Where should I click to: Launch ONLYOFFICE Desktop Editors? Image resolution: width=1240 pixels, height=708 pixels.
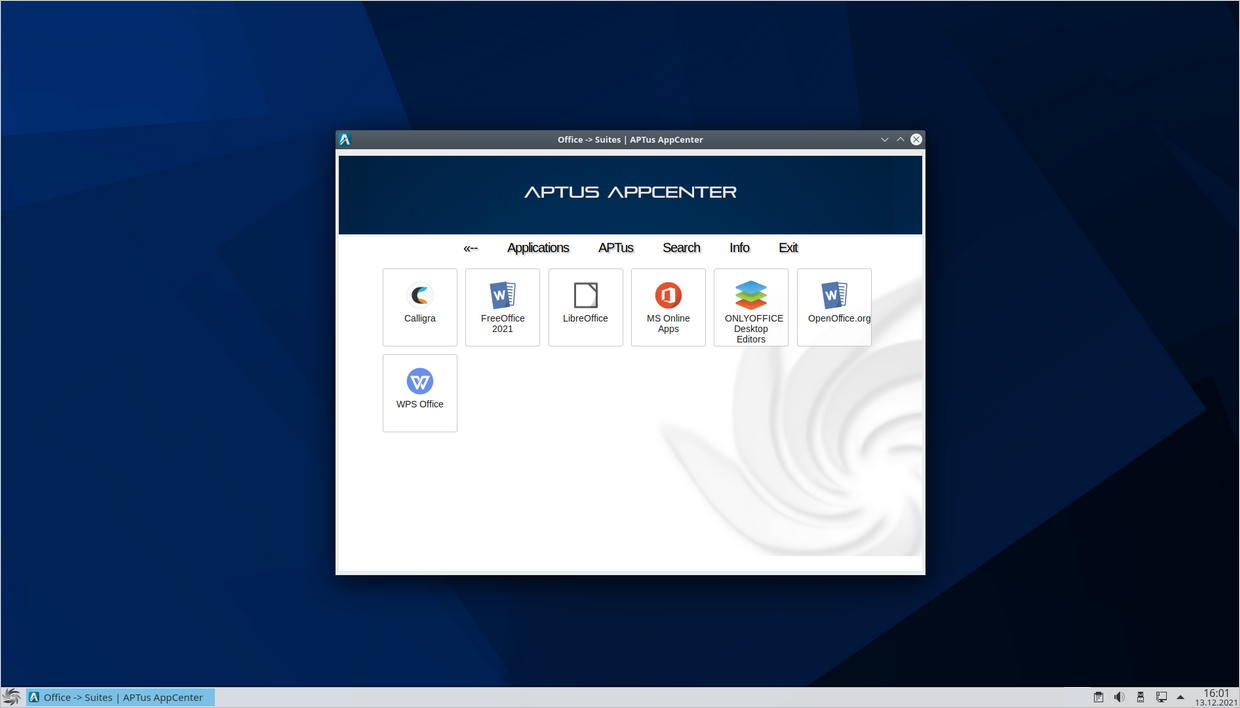point(751,305)
